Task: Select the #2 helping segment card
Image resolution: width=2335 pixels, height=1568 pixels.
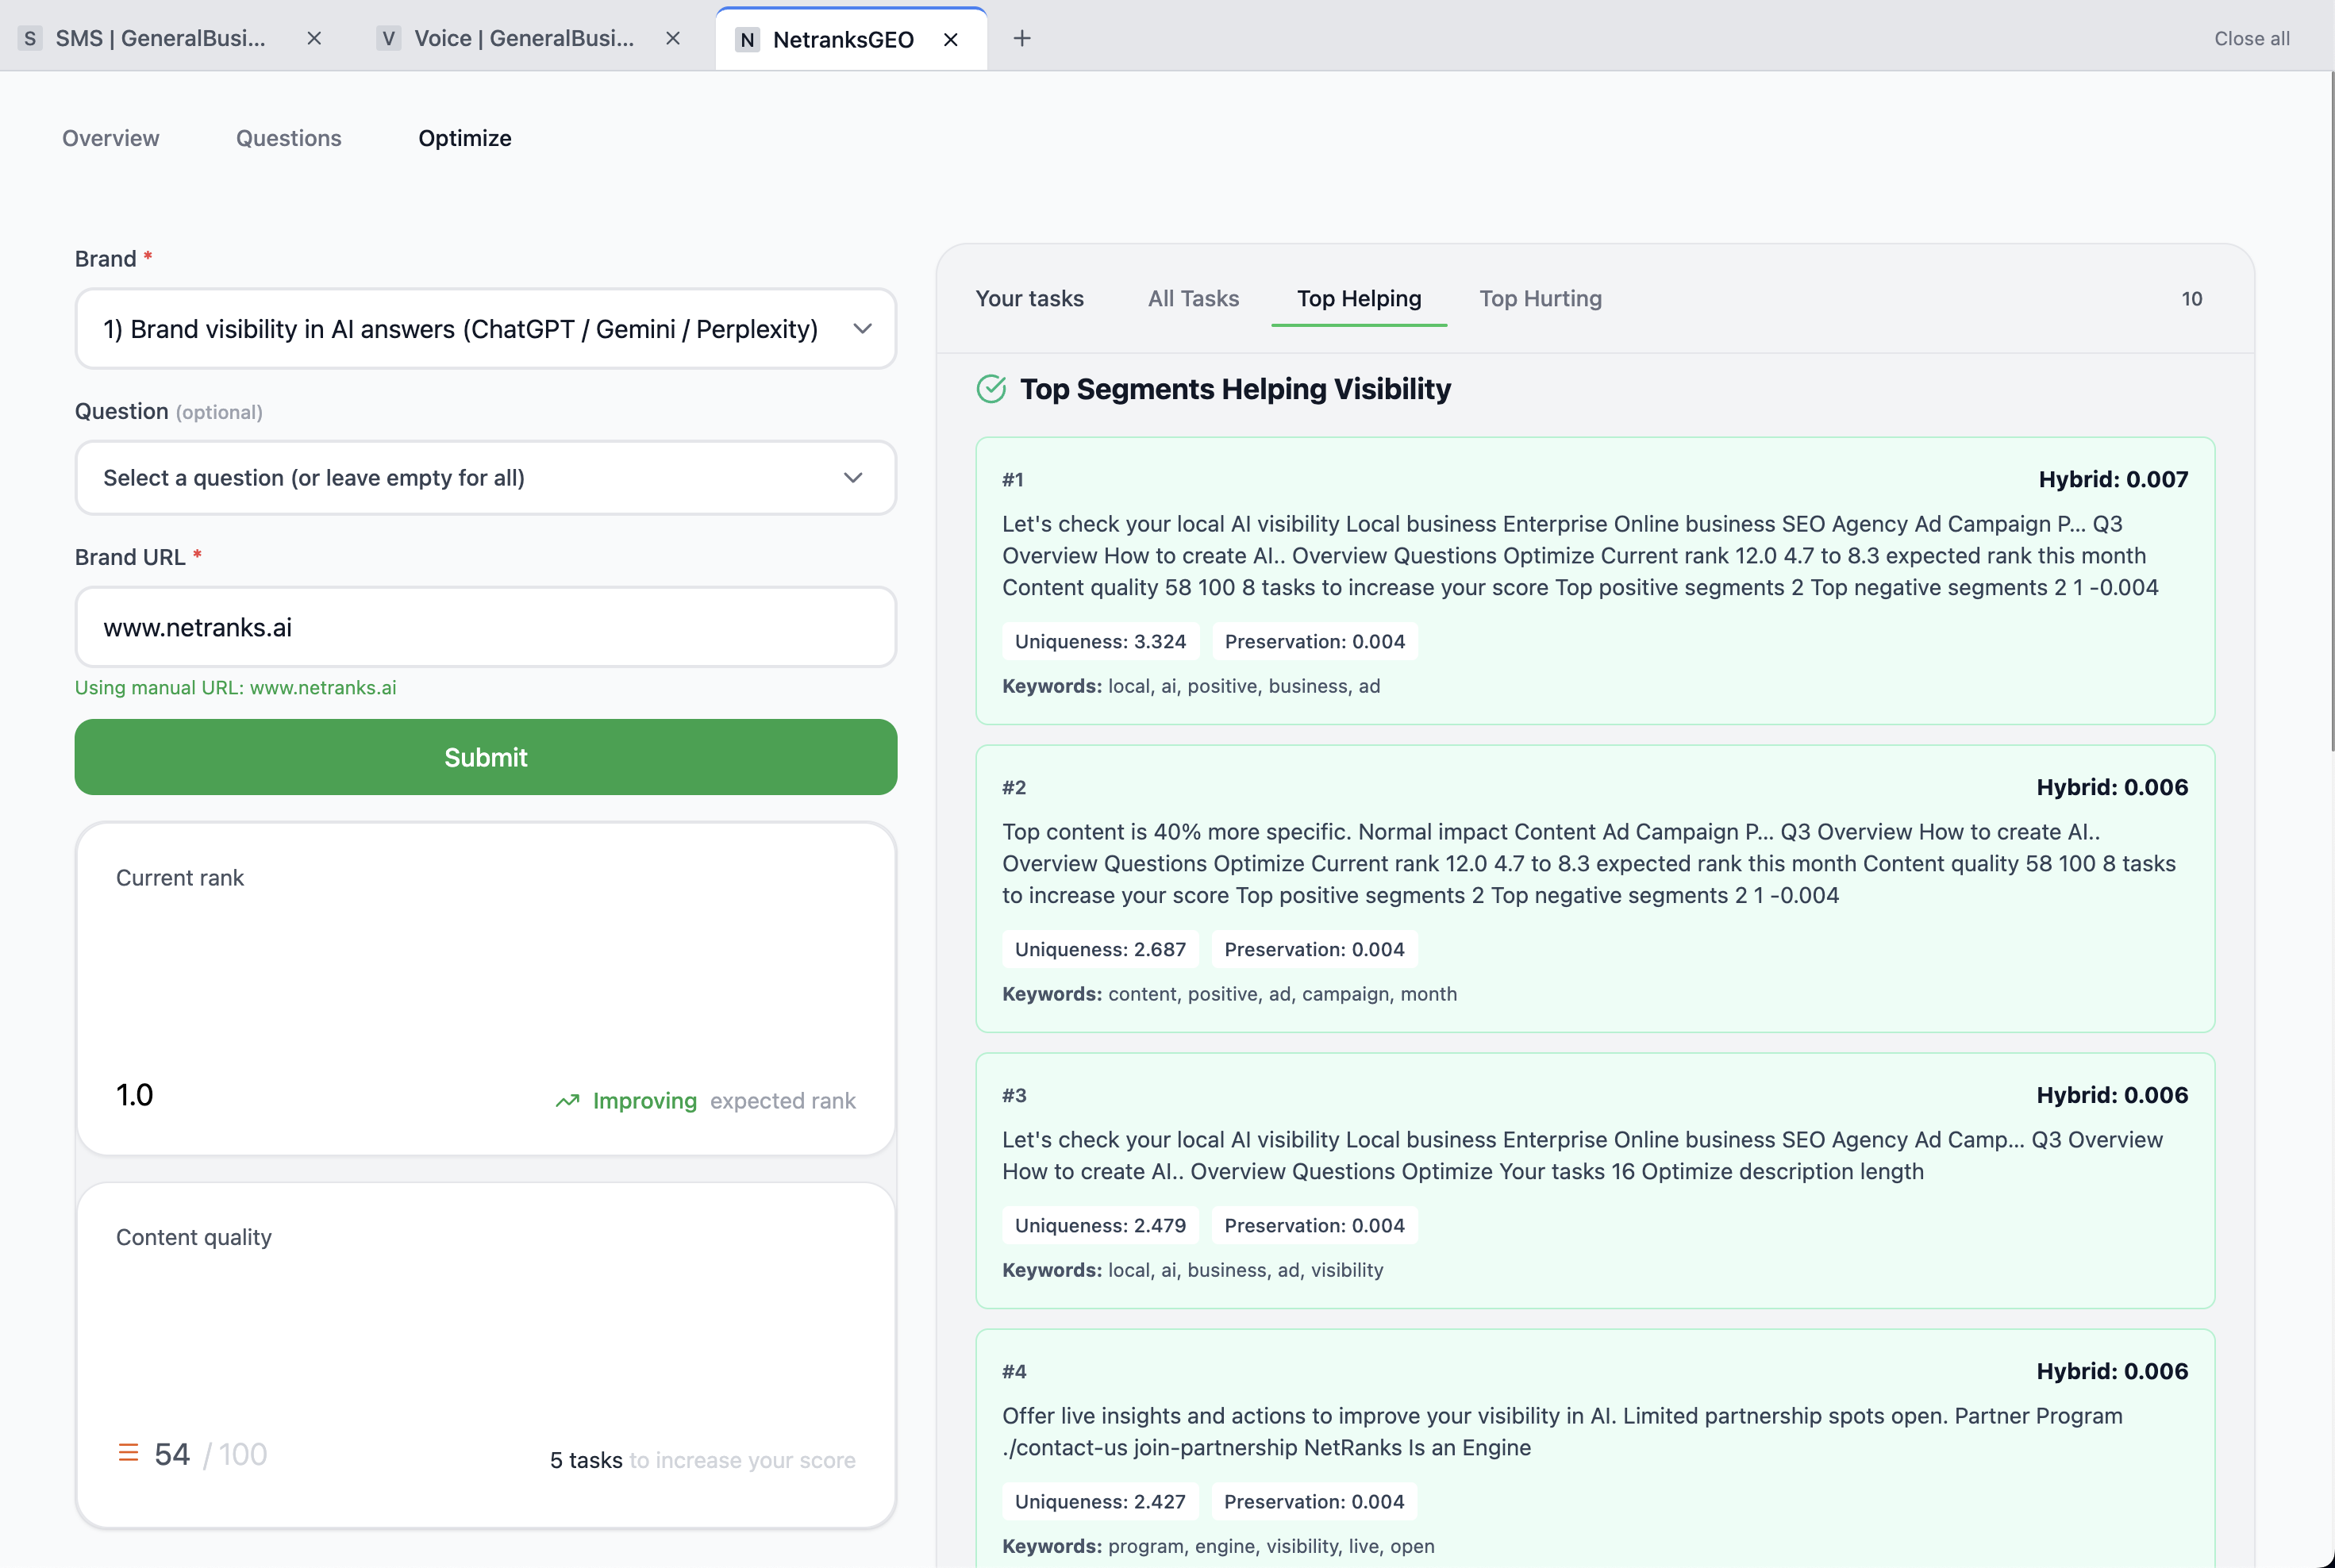Action: pos(1594,888)
